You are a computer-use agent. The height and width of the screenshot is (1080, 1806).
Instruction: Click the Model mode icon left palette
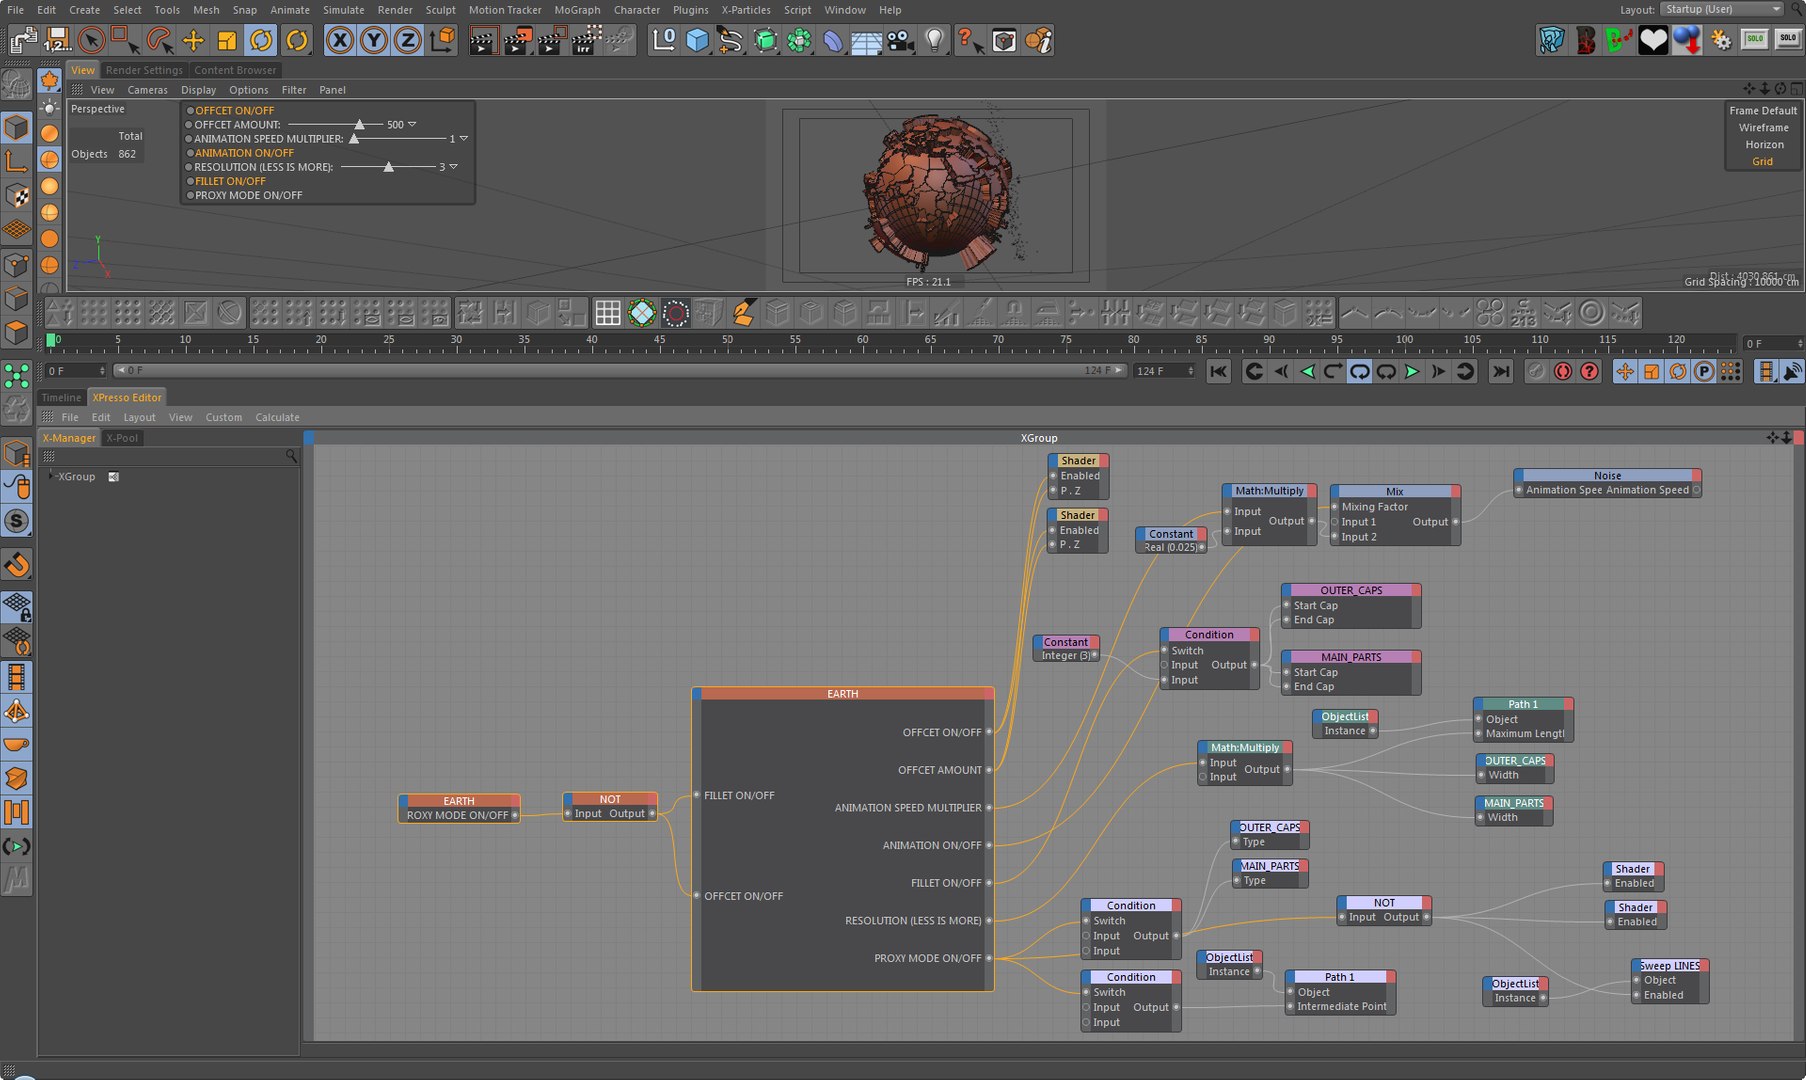(16, 126)
